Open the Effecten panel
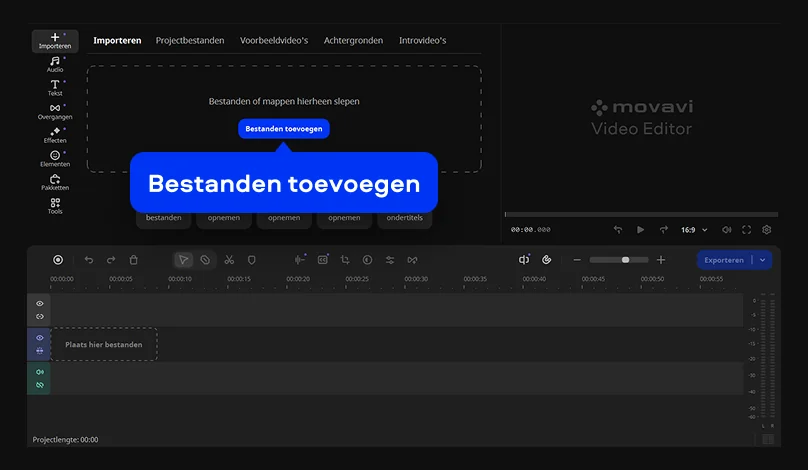 (55, 135)
